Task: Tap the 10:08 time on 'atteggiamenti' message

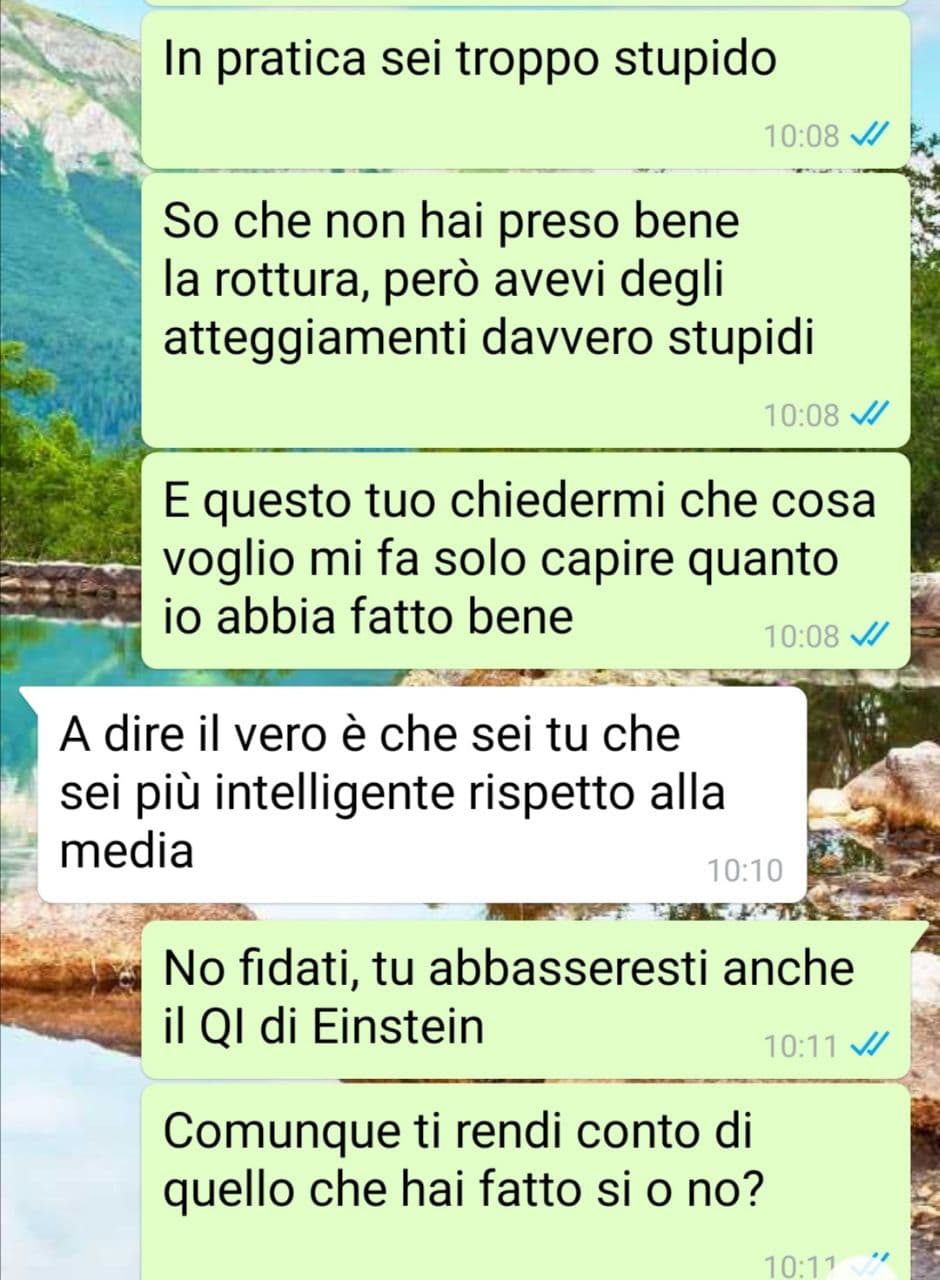Action: click(802, 415)
